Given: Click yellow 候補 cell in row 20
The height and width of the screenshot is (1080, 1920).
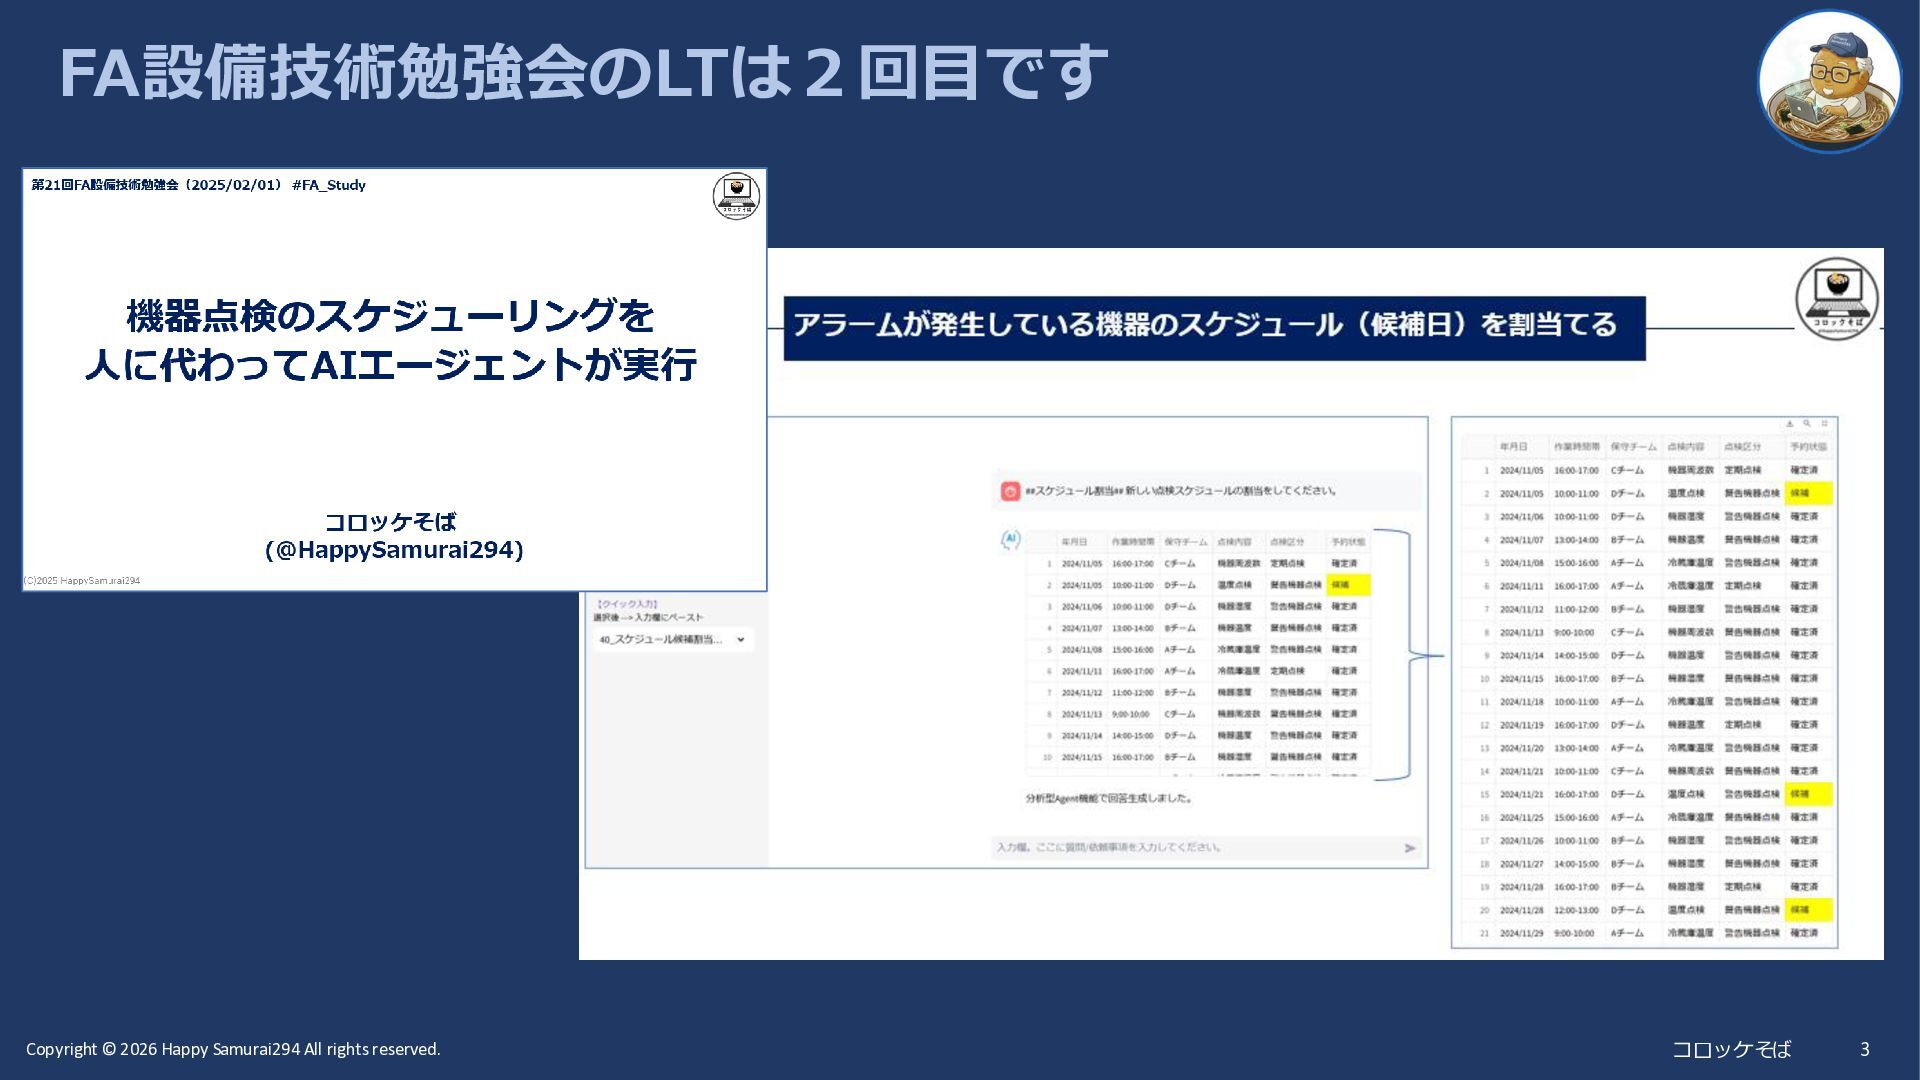Looking at the screenshot, I should (x=1808, y=910).
